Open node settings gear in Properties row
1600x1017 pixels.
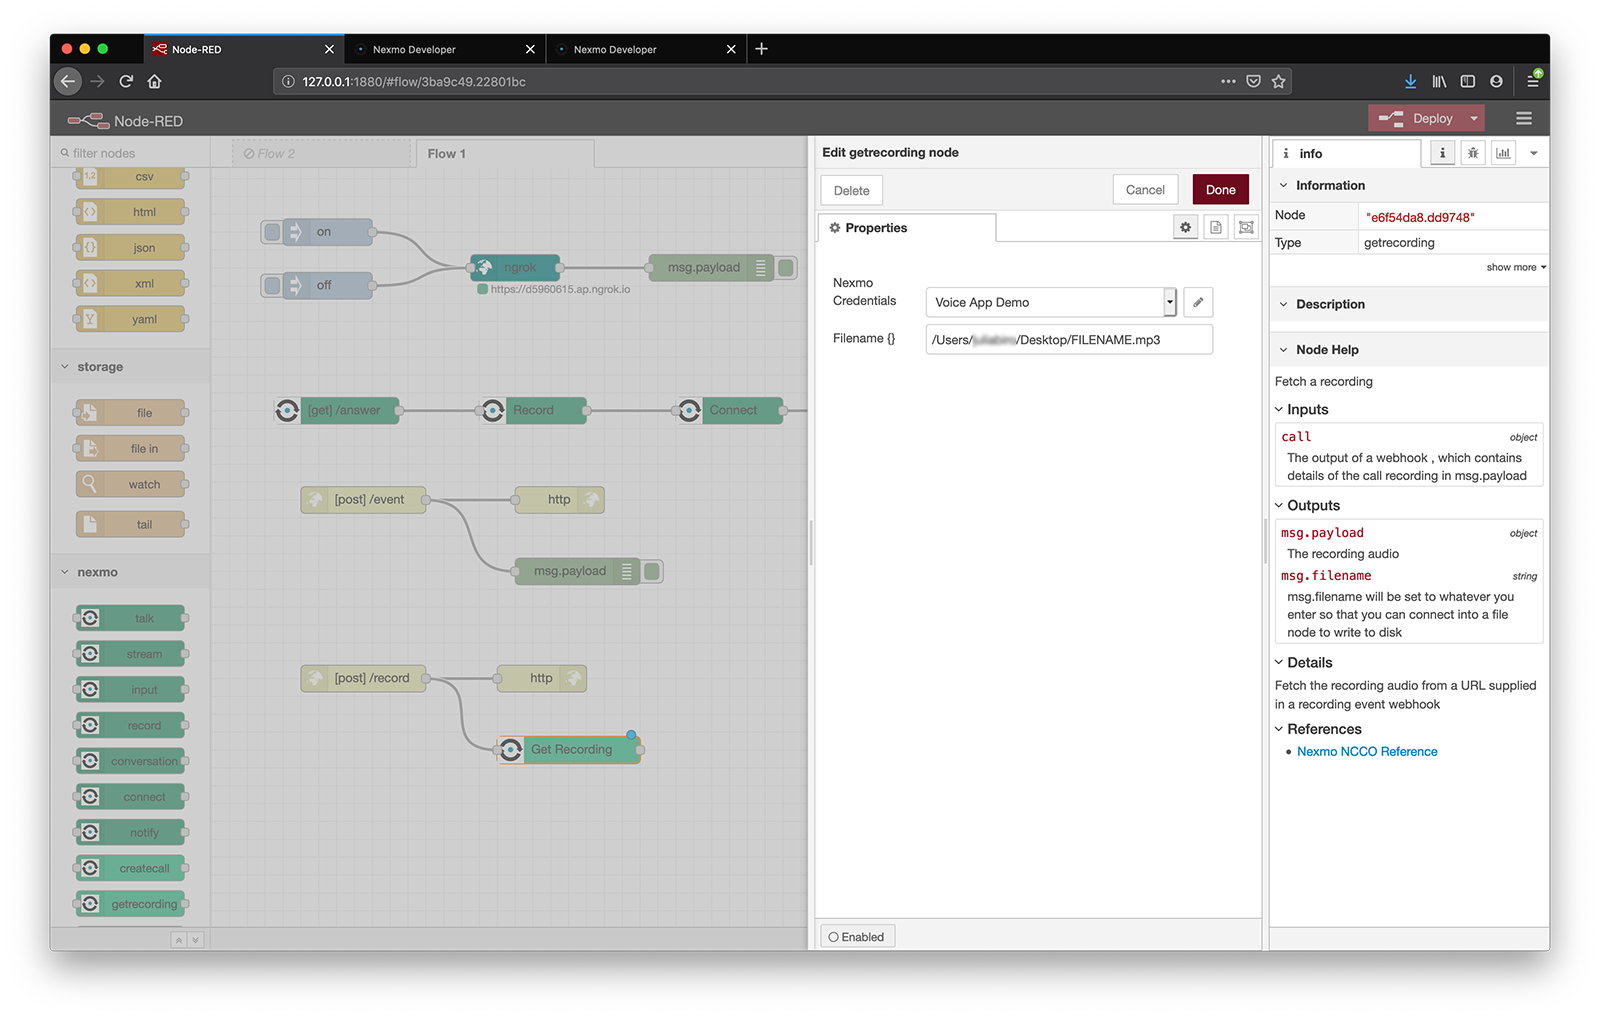coord(1185,227)
